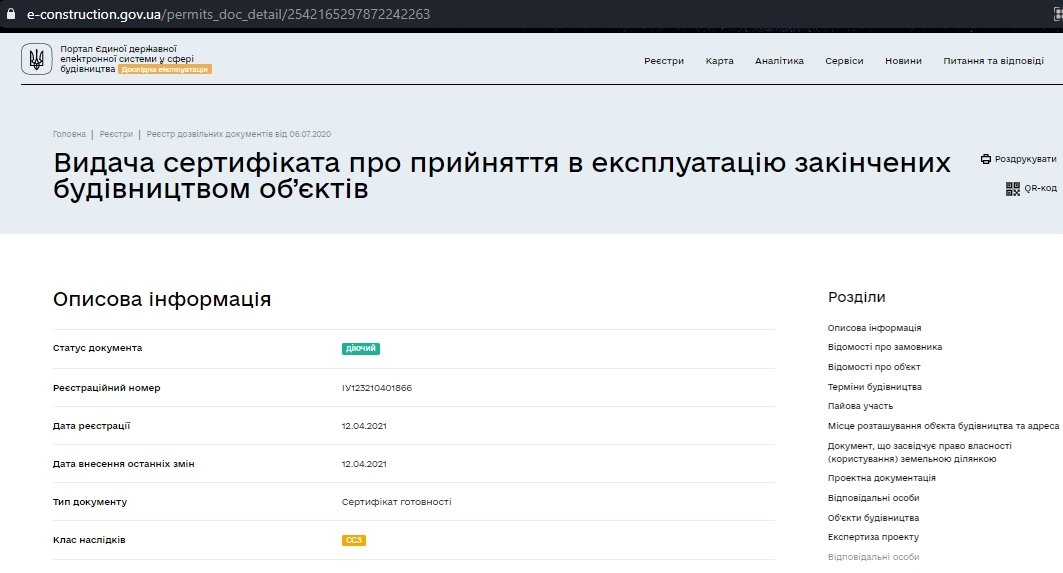The width and height of the screenshot is (1063, 573).
Task: Click the QR code icon
Action: point(1013,189)
